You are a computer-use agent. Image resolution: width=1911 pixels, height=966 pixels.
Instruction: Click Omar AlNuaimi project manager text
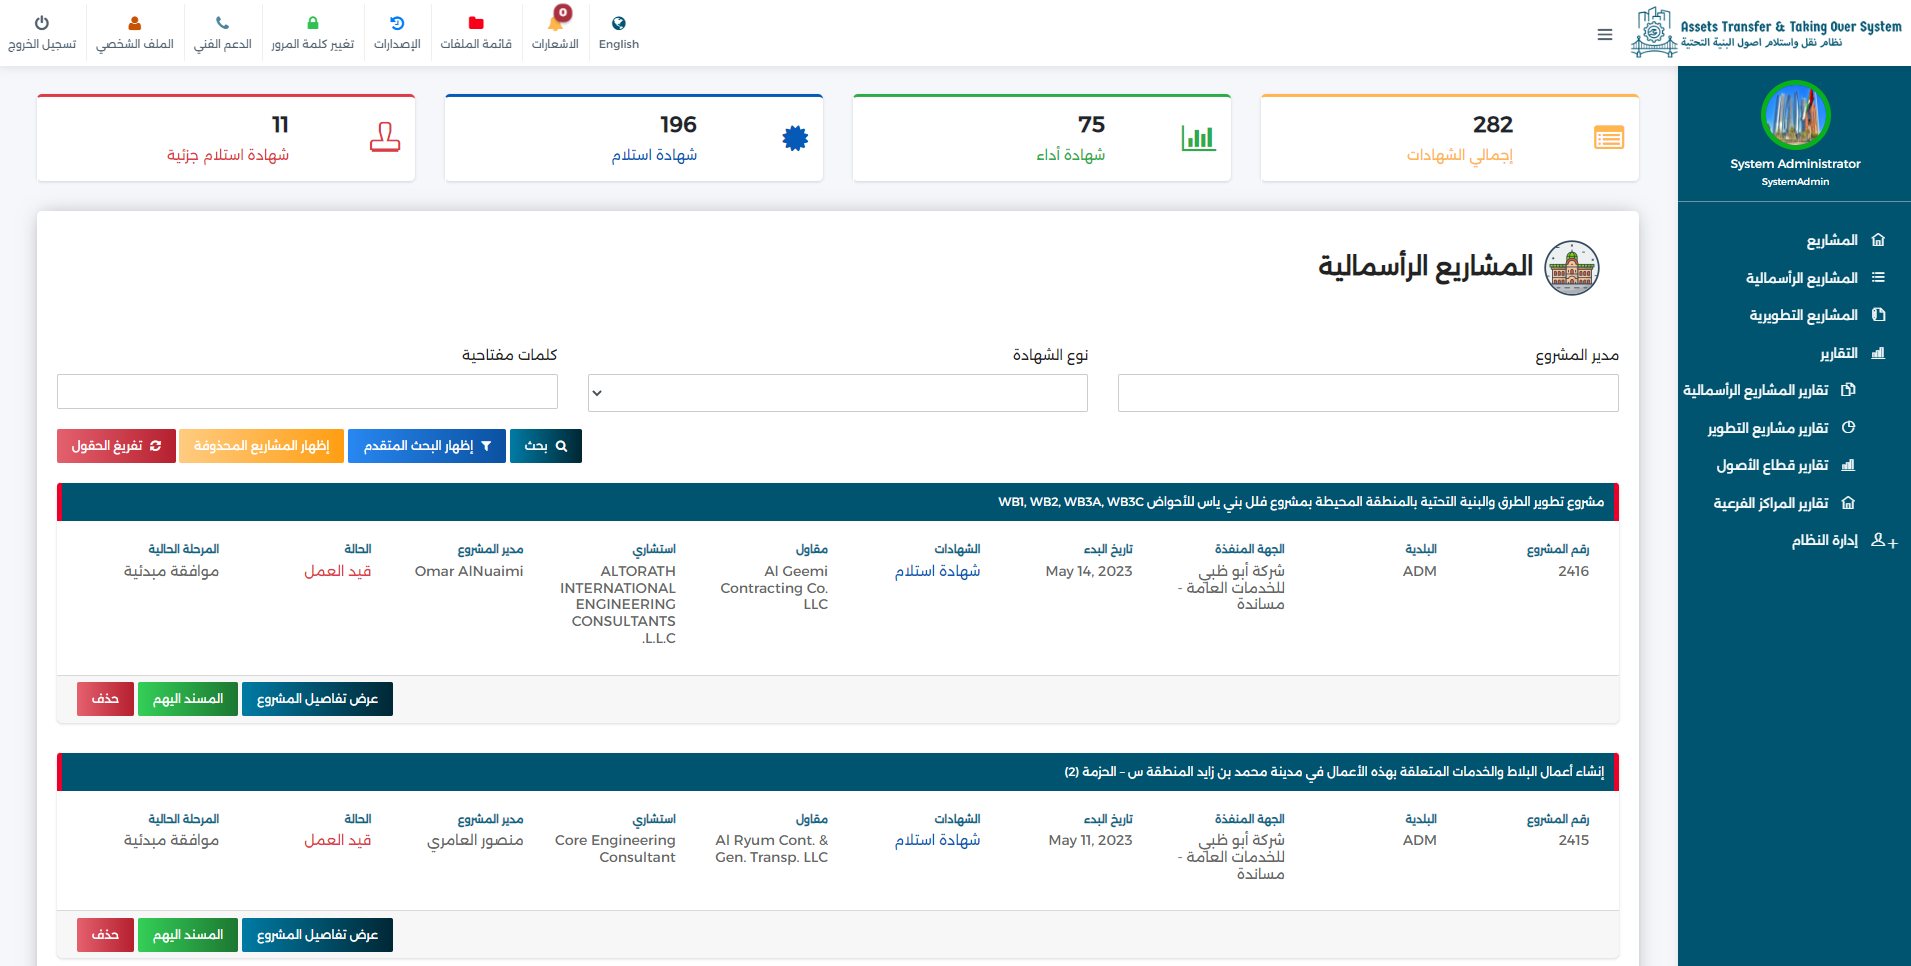469,571
